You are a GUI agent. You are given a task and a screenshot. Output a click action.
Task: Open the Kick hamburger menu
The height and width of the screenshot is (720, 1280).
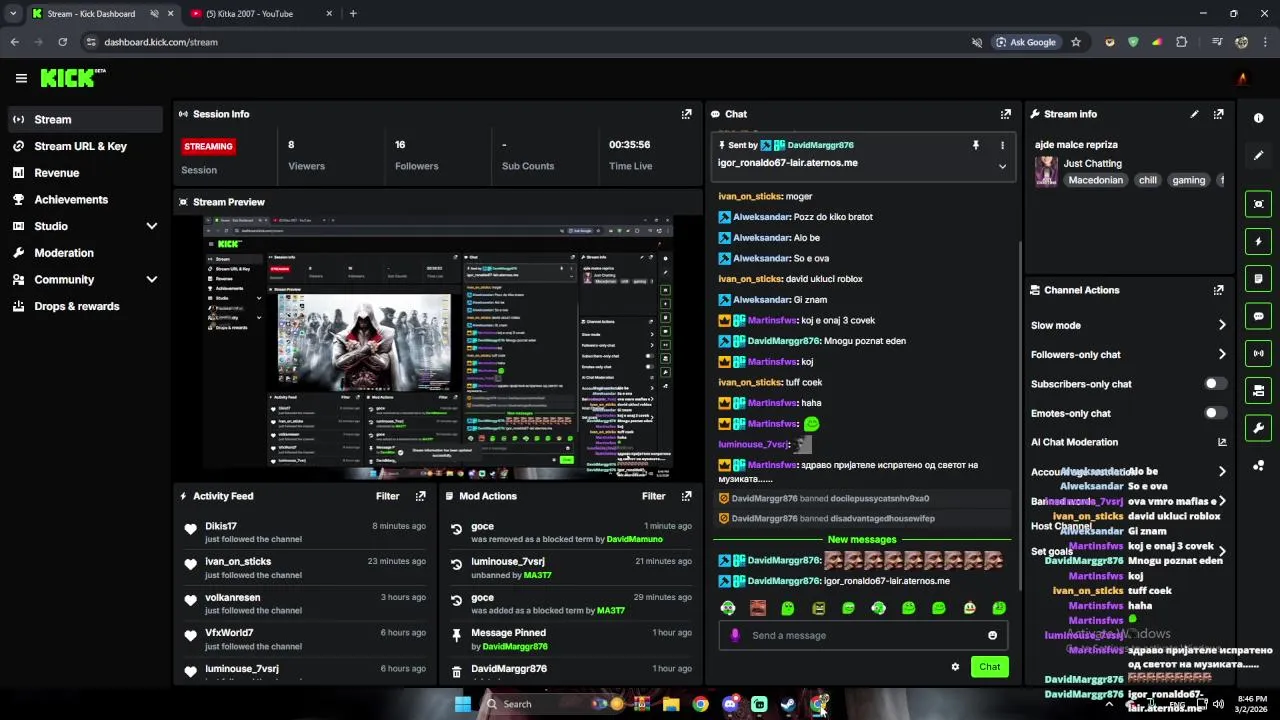coord(21,78)
